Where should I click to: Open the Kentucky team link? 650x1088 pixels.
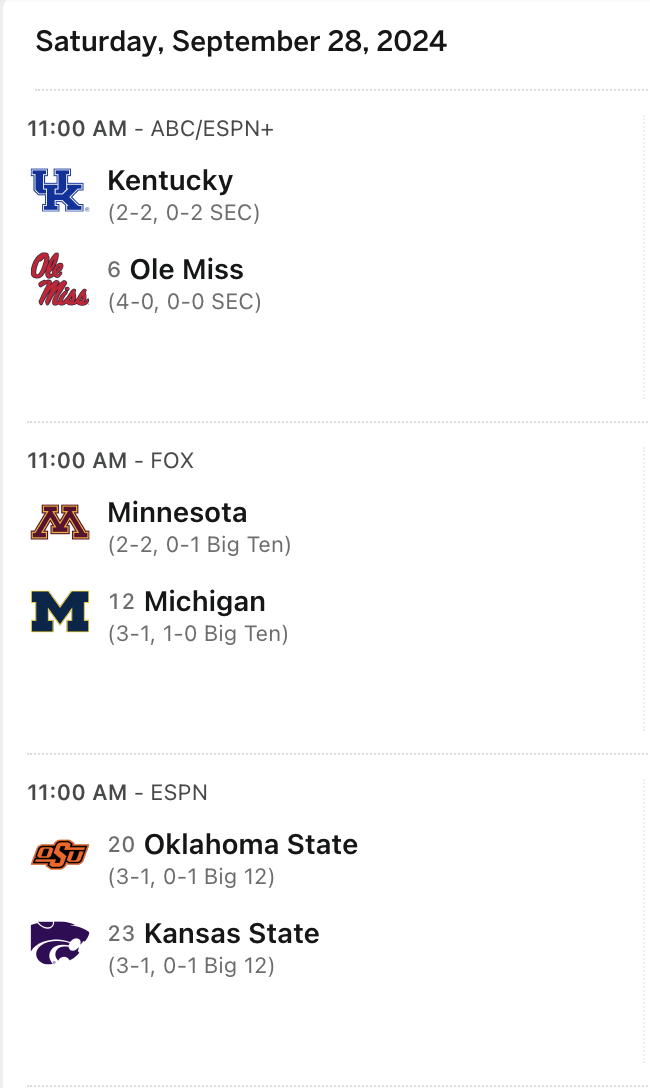[170, 180]
